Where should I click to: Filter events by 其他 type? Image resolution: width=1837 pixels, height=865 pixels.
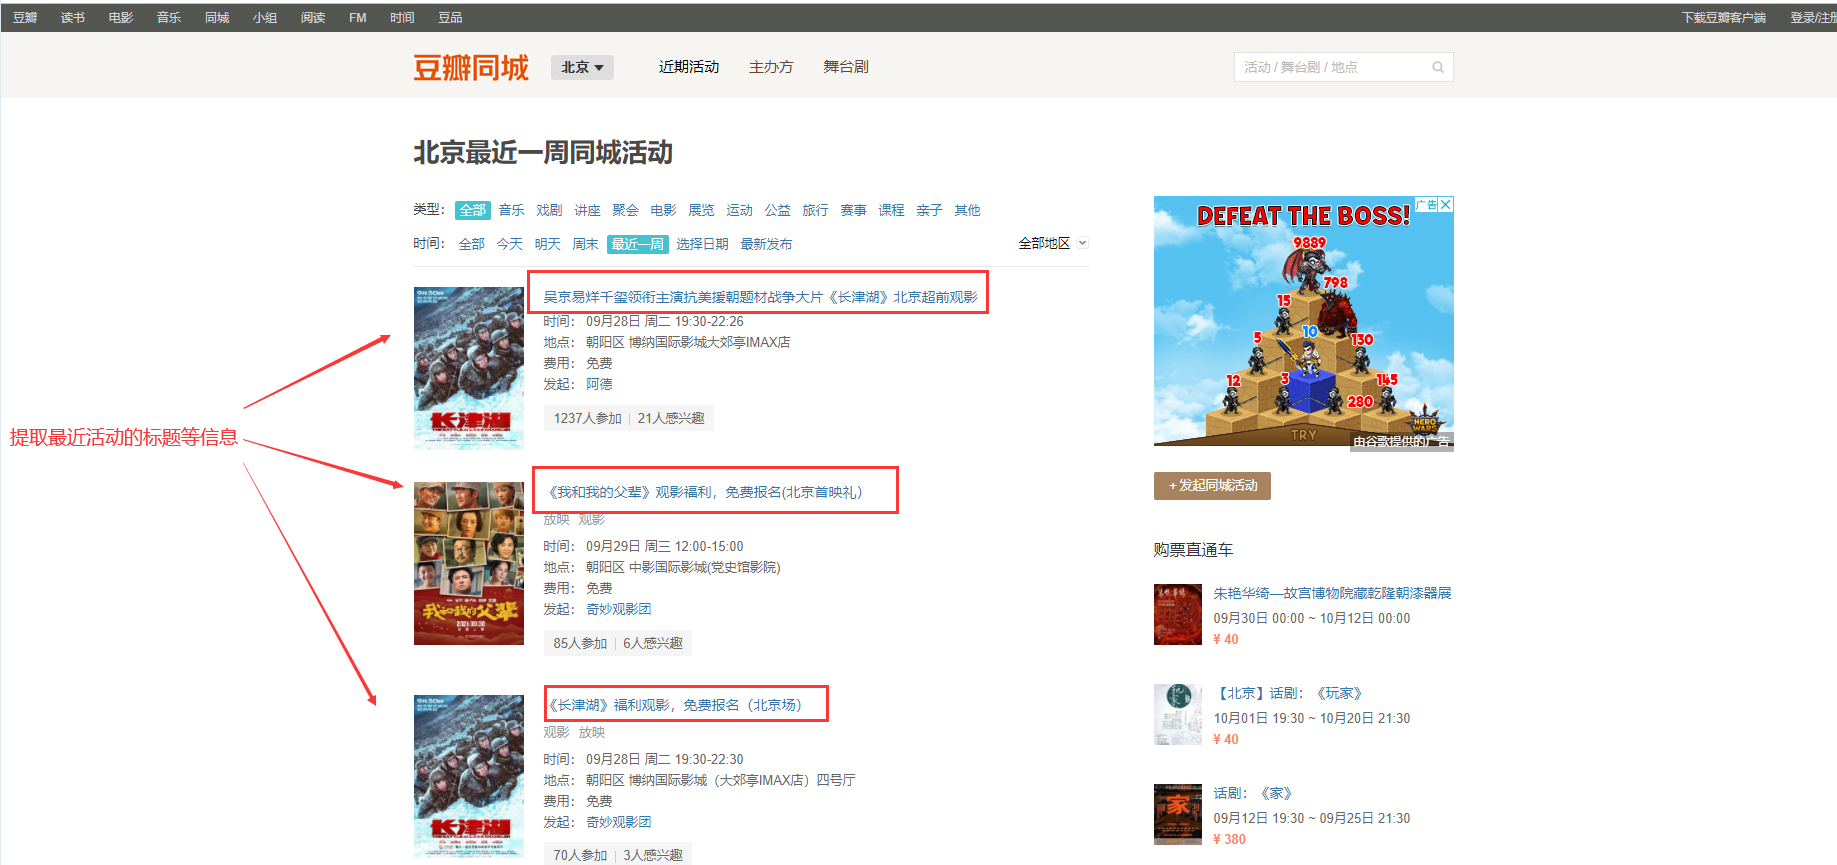(968, 210)
